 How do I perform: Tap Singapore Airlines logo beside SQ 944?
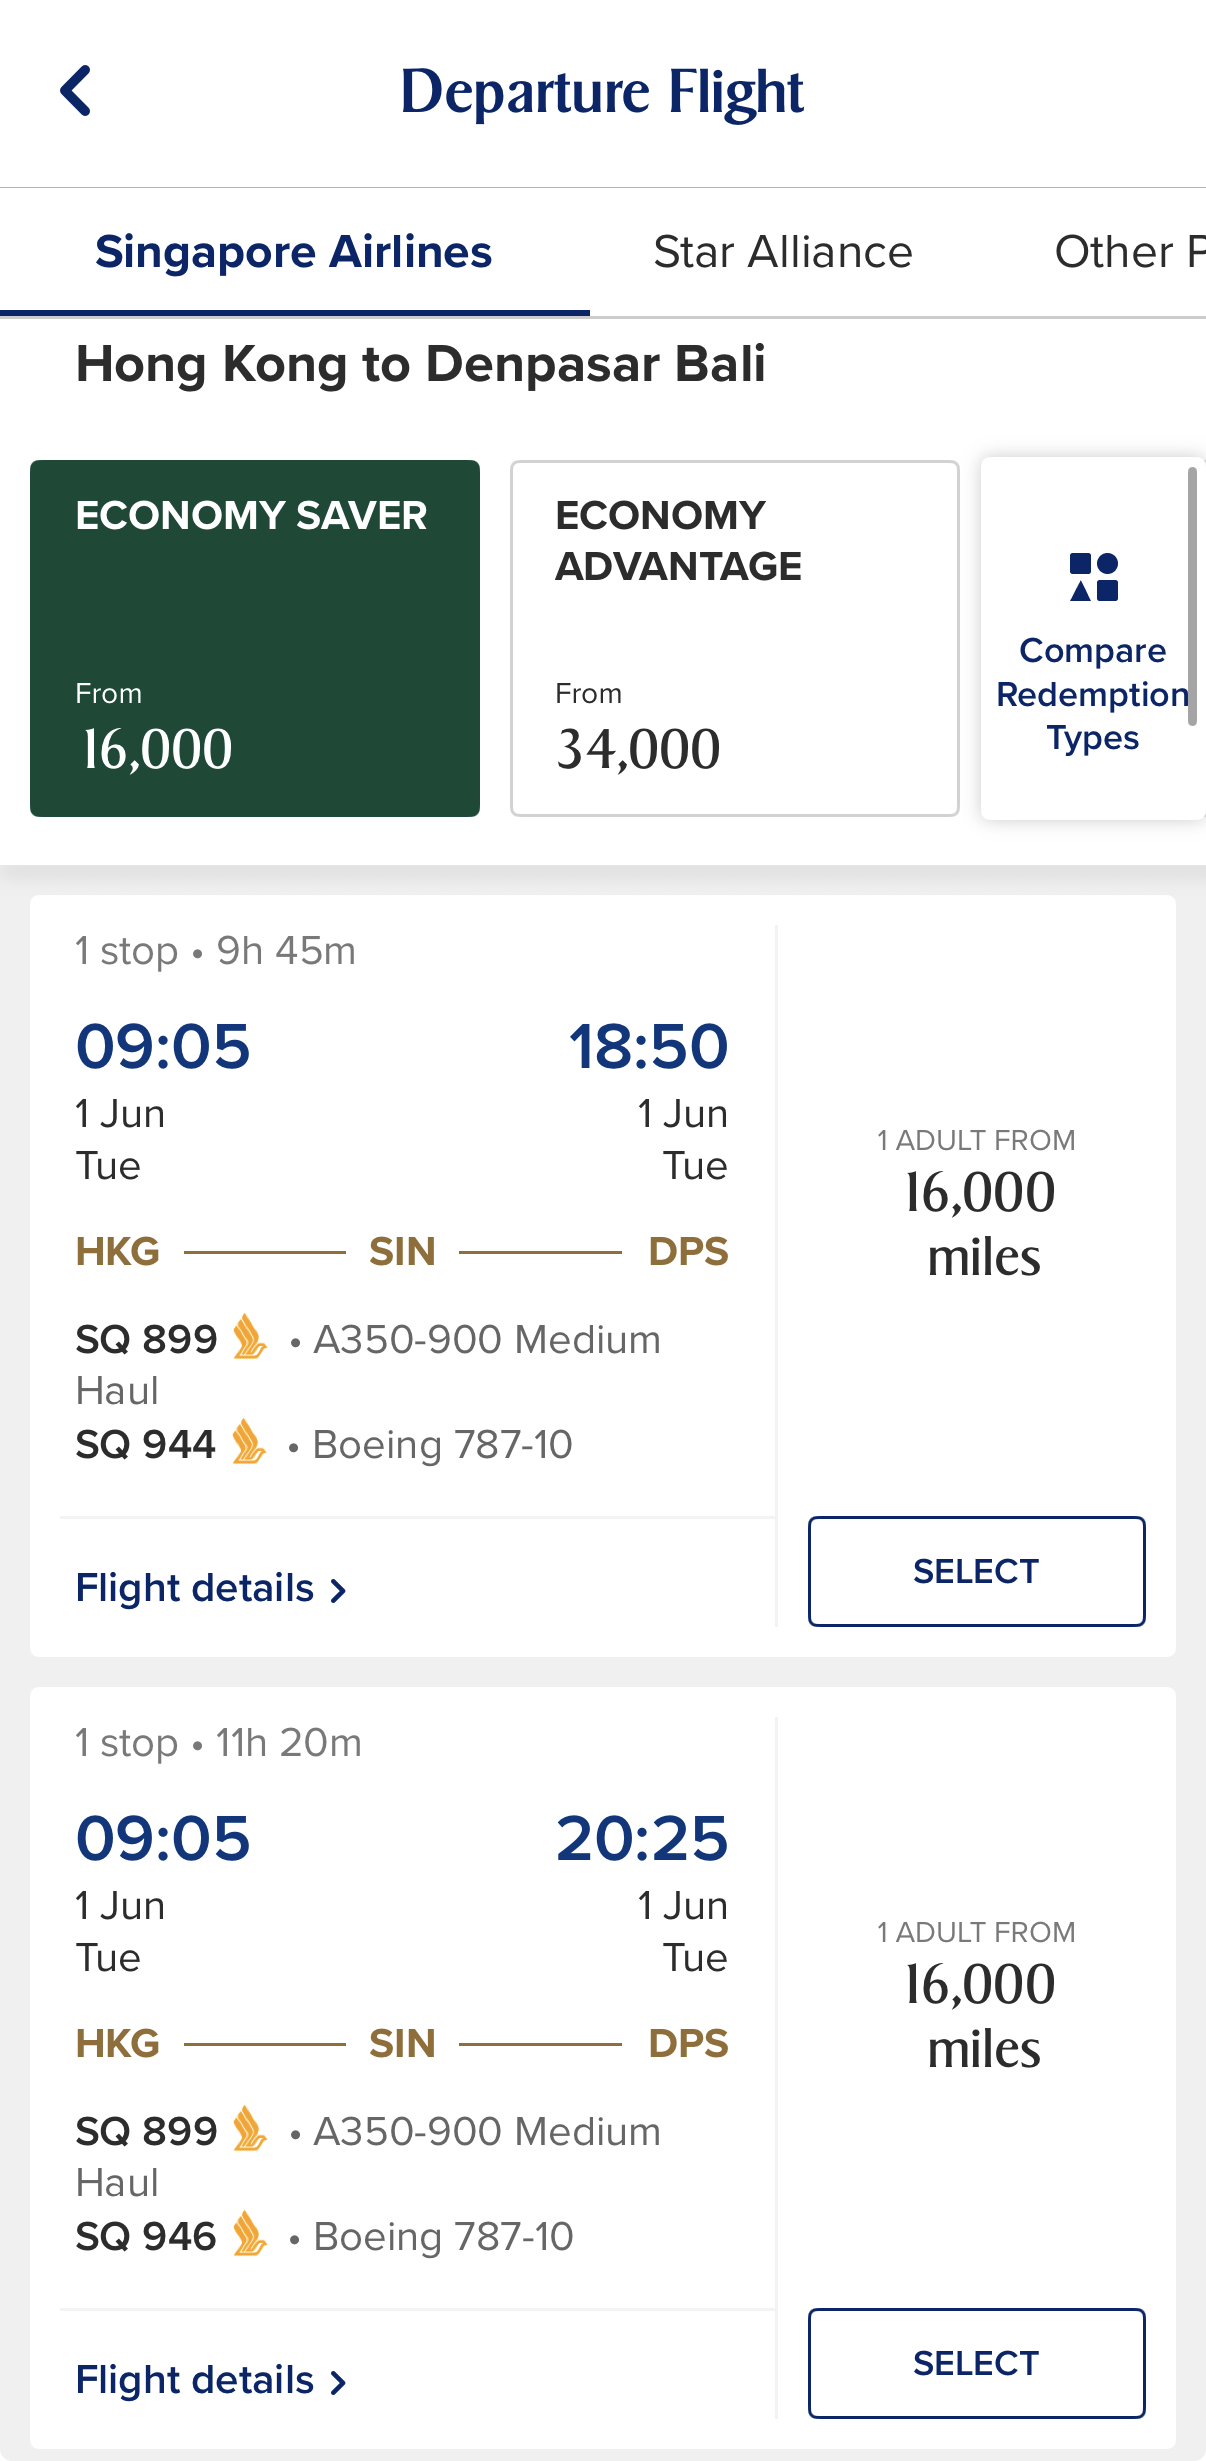pyautogui.click(x=248, y=1442)
